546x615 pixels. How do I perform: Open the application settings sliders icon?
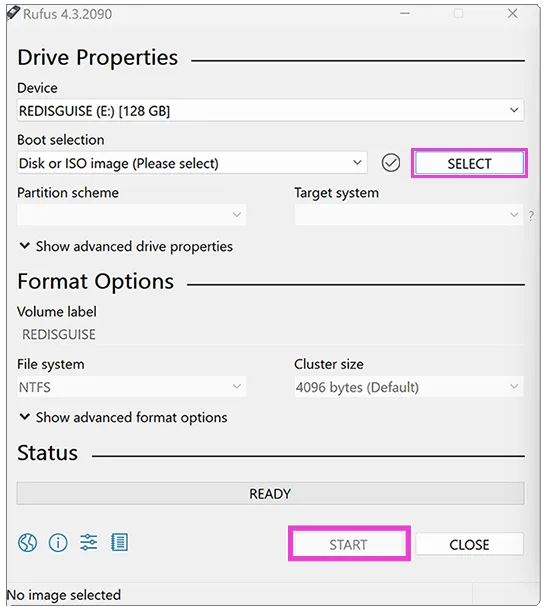89,543
